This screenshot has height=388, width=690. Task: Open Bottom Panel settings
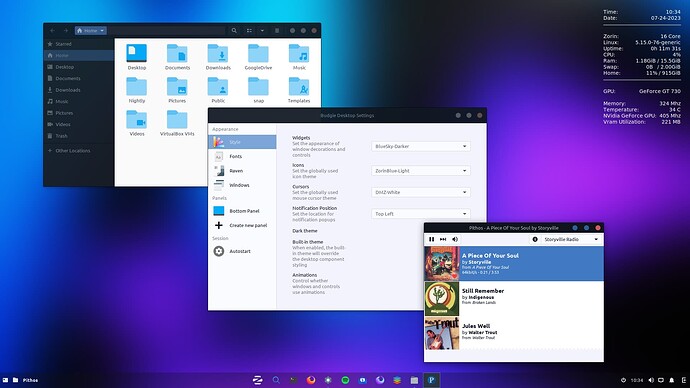[x=242, y=211]
